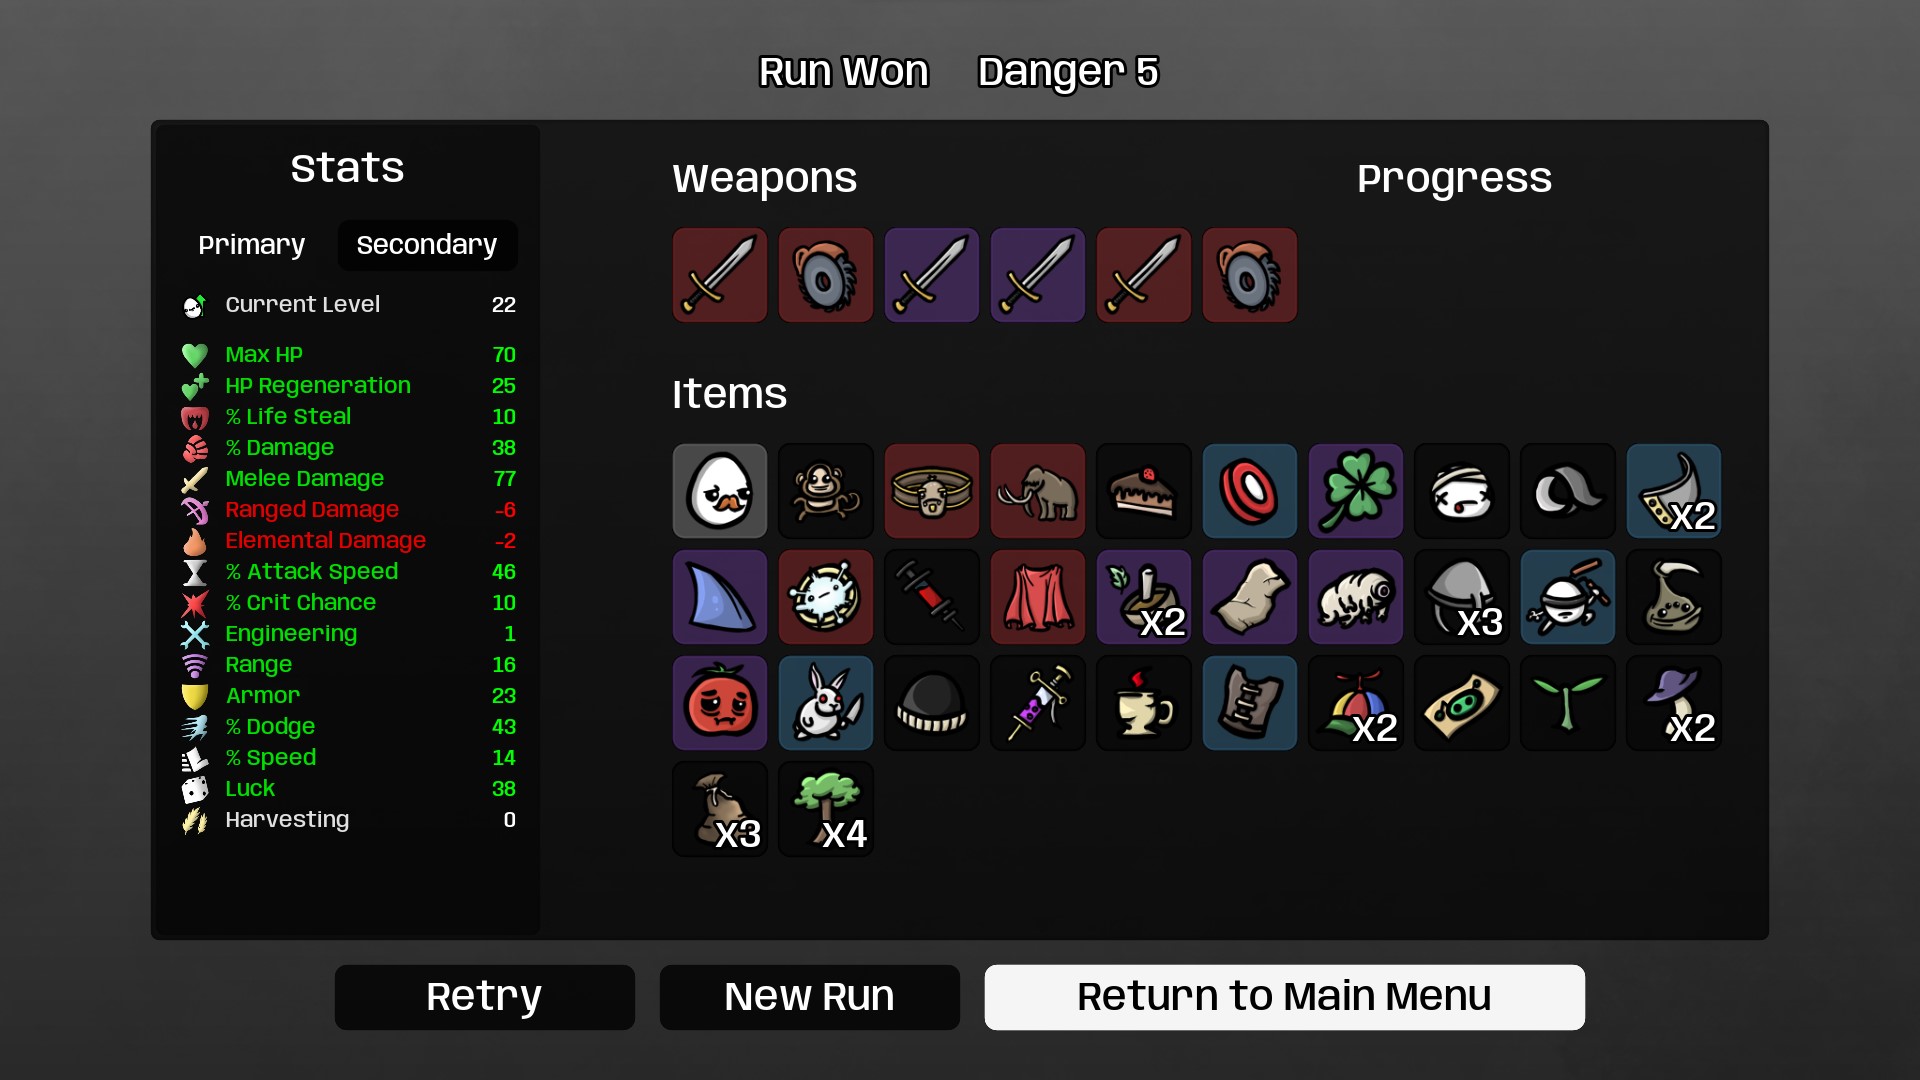Image resolution: width=1920 pixels, height=1080 pixels.
Task: Select the Secondary stats tab
Action: point(427,245)
